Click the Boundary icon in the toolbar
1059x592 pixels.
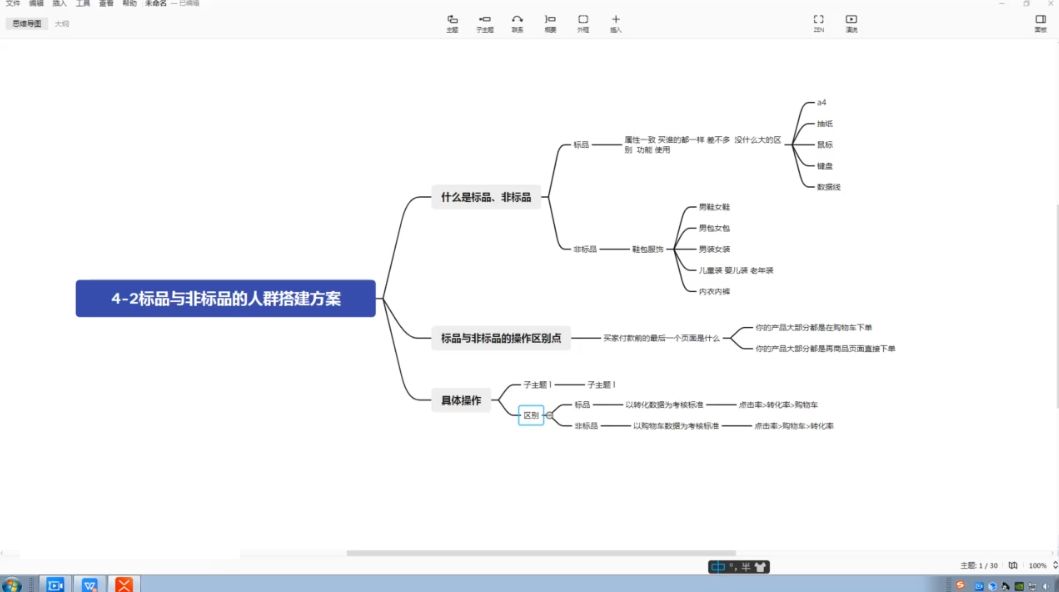pos(583,20)
